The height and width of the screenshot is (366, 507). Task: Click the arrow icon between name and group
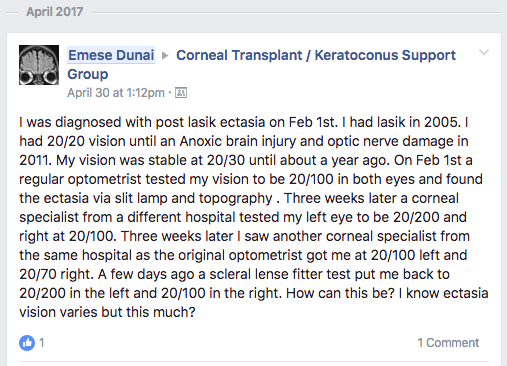pyautogui.click(x=165, y=56)
